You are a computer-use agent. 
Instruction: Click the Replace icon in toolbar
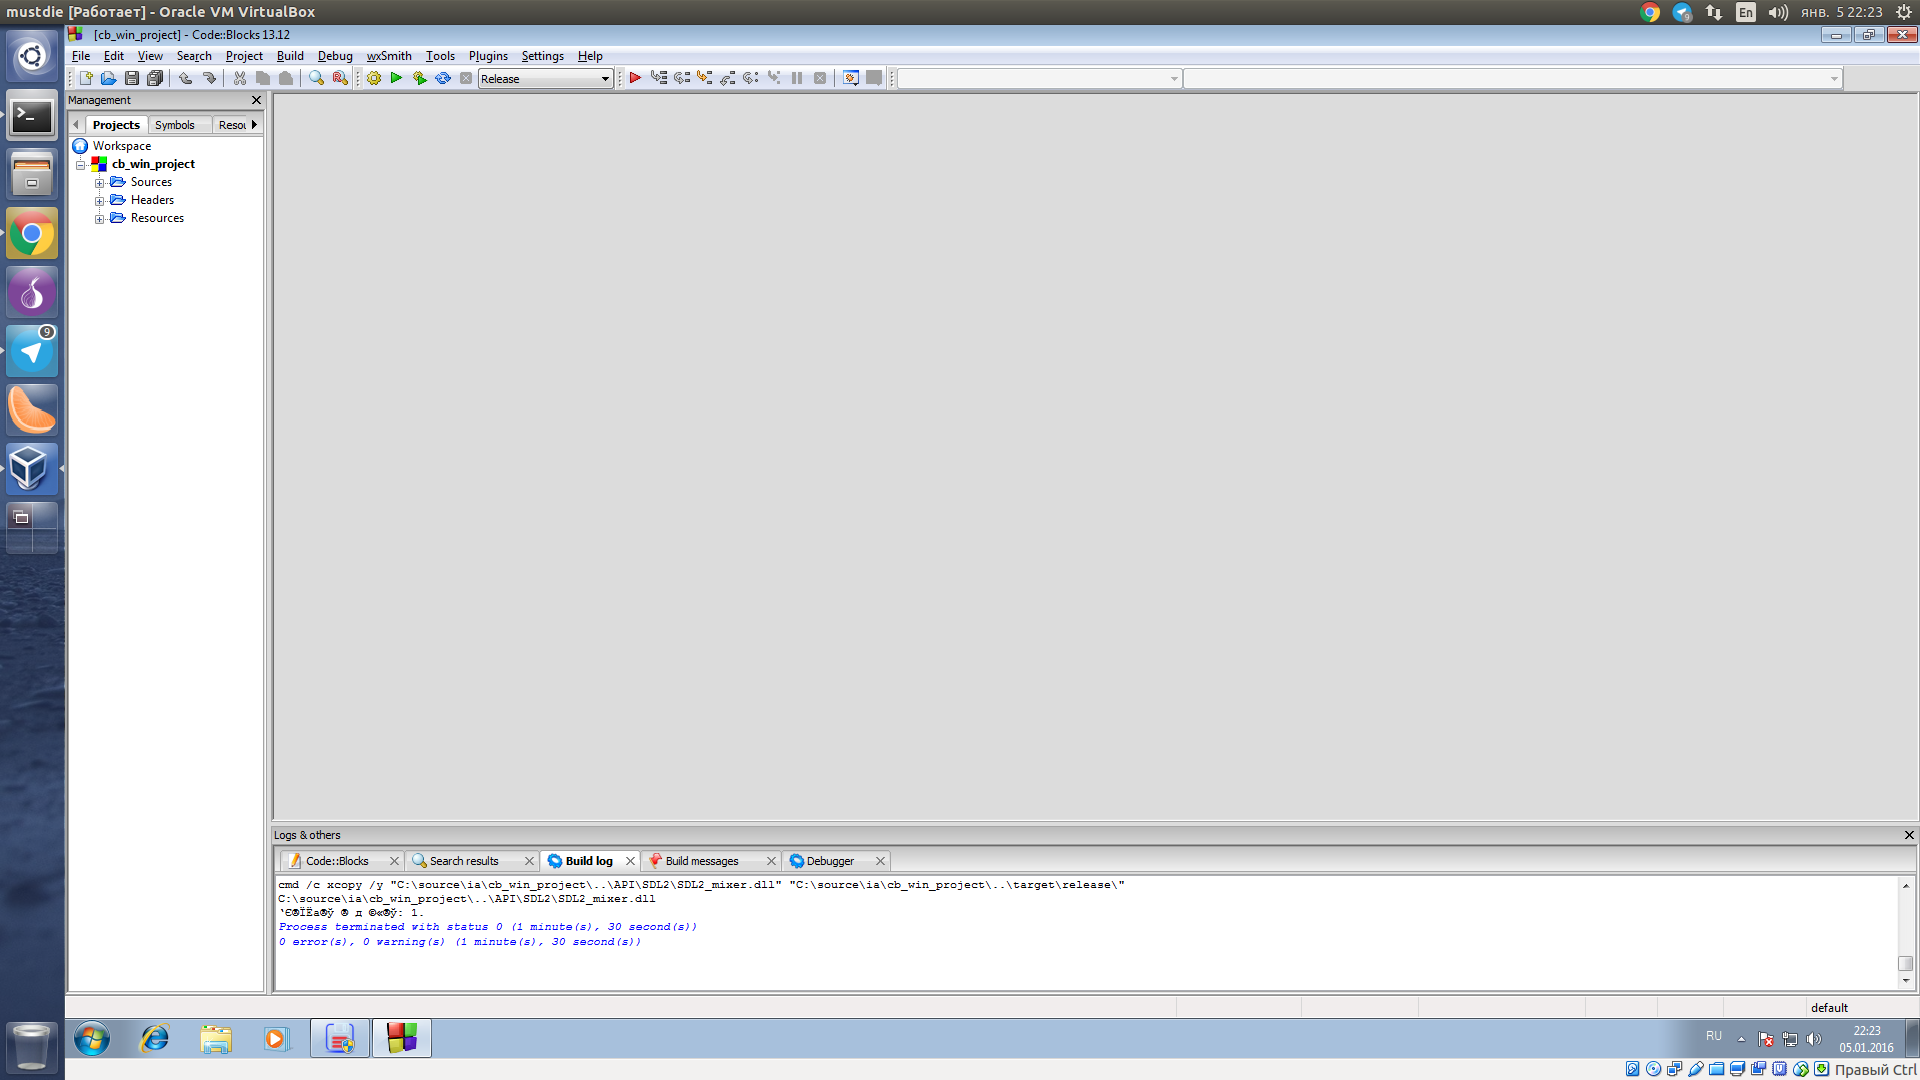coord(340,78)
